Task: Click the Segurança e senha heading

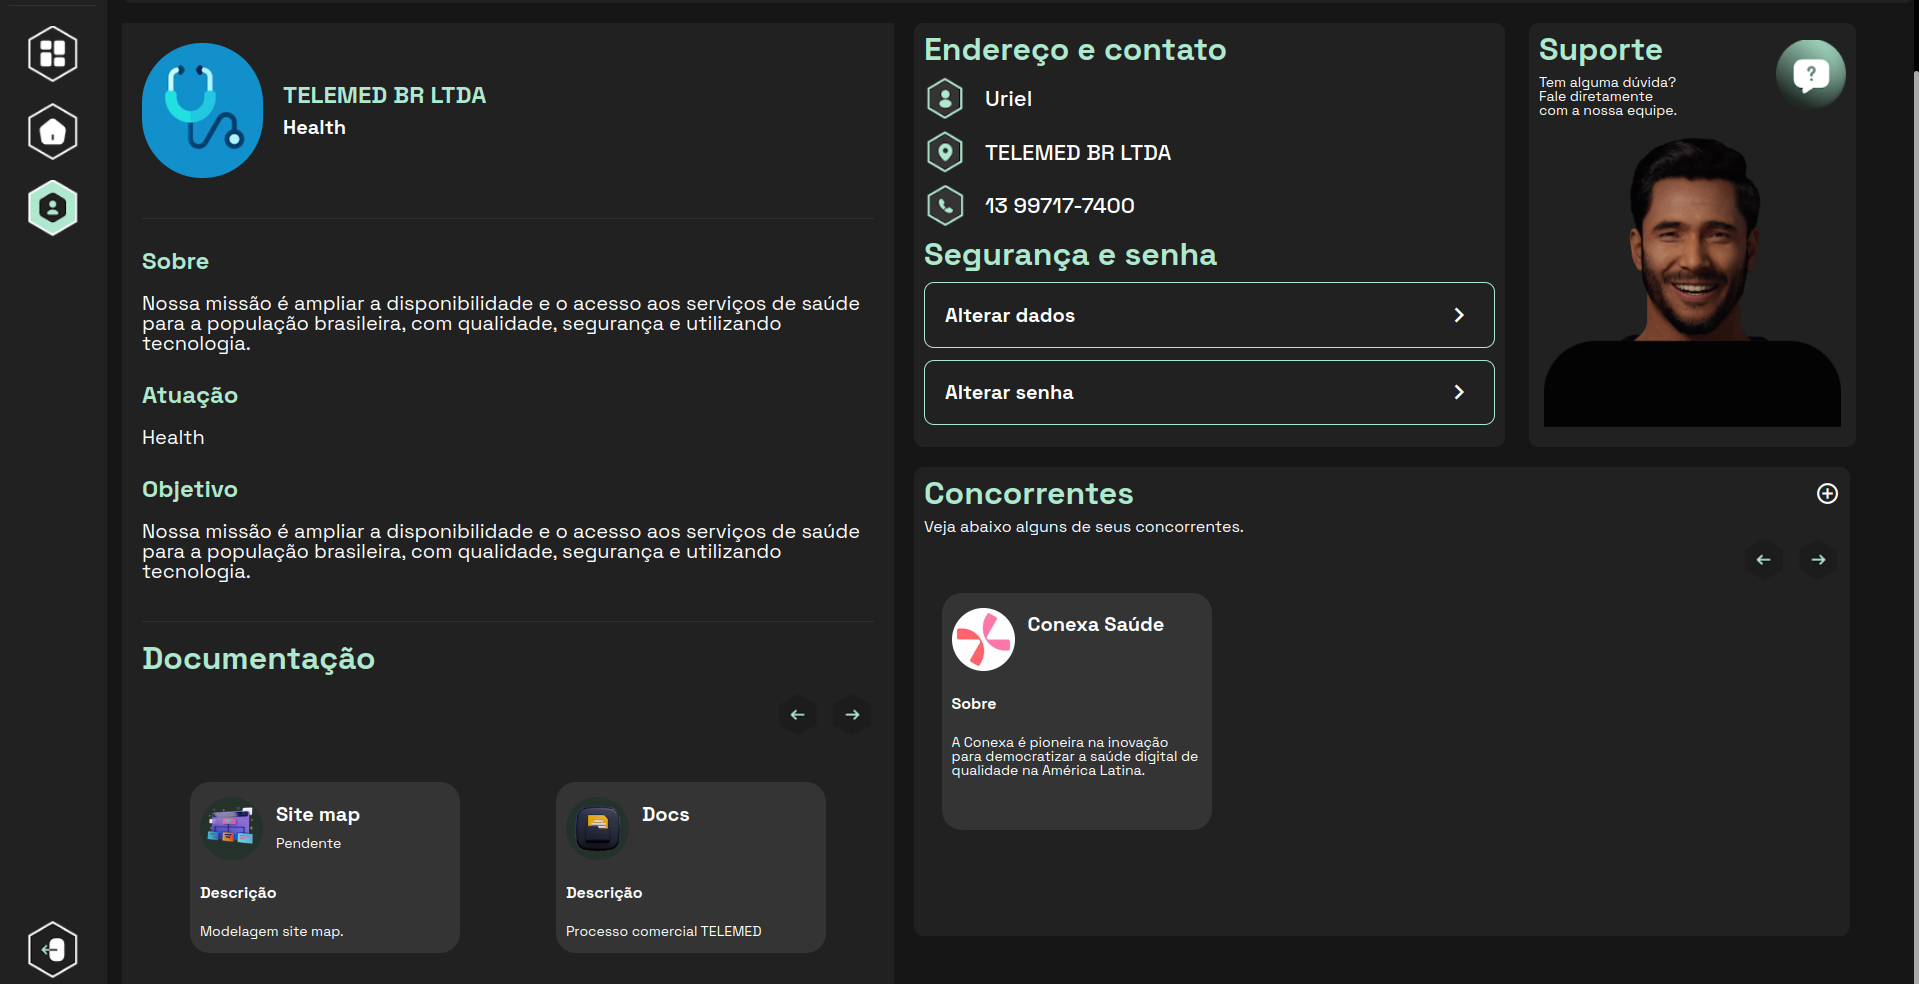Action: click(1070, 254)
